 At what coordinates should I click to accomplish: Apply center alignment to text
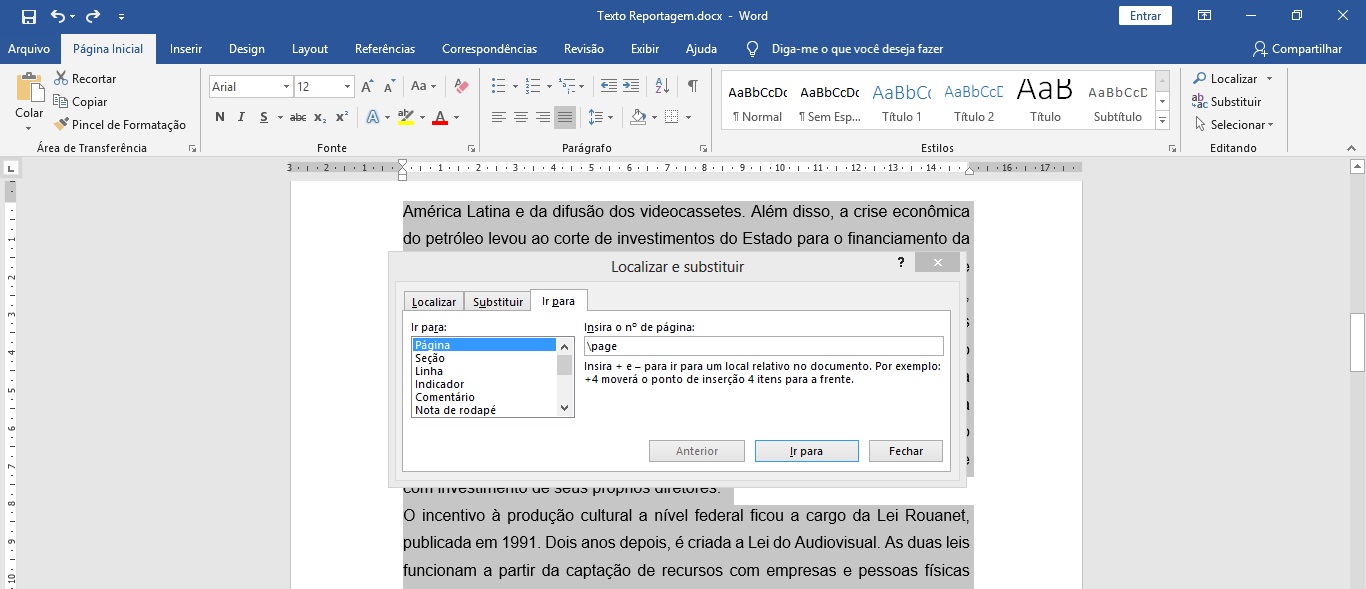click(x=521, y=117)
